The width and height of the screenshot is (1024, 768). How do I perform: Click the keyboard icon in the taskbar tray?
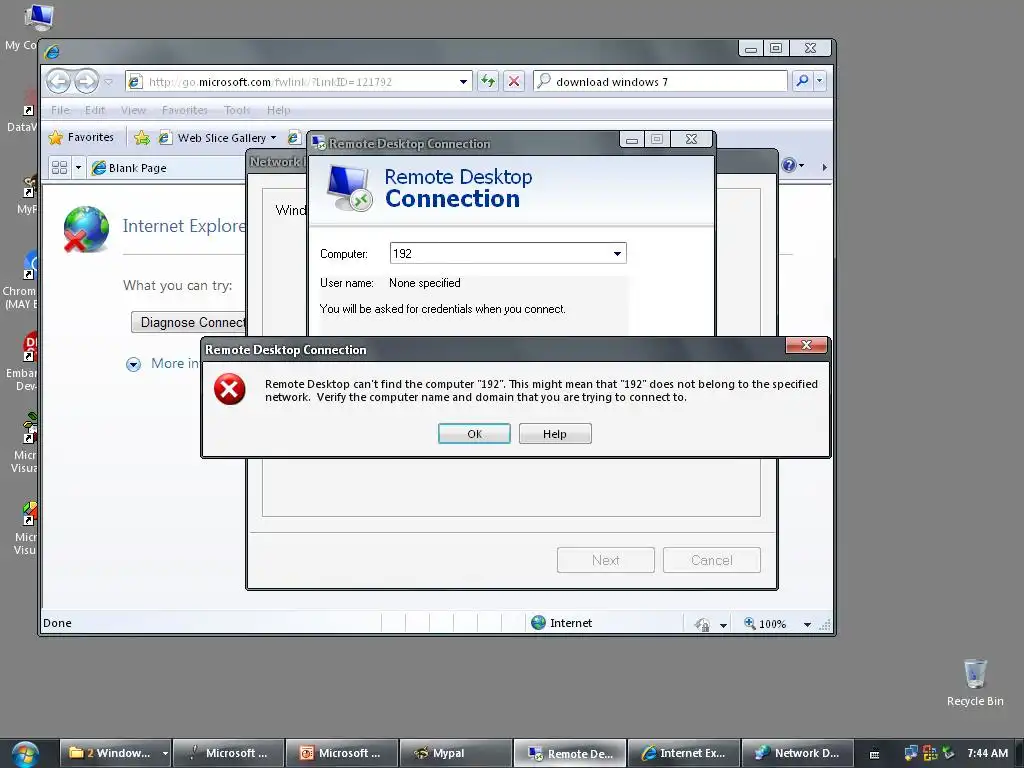pos(874,754)
